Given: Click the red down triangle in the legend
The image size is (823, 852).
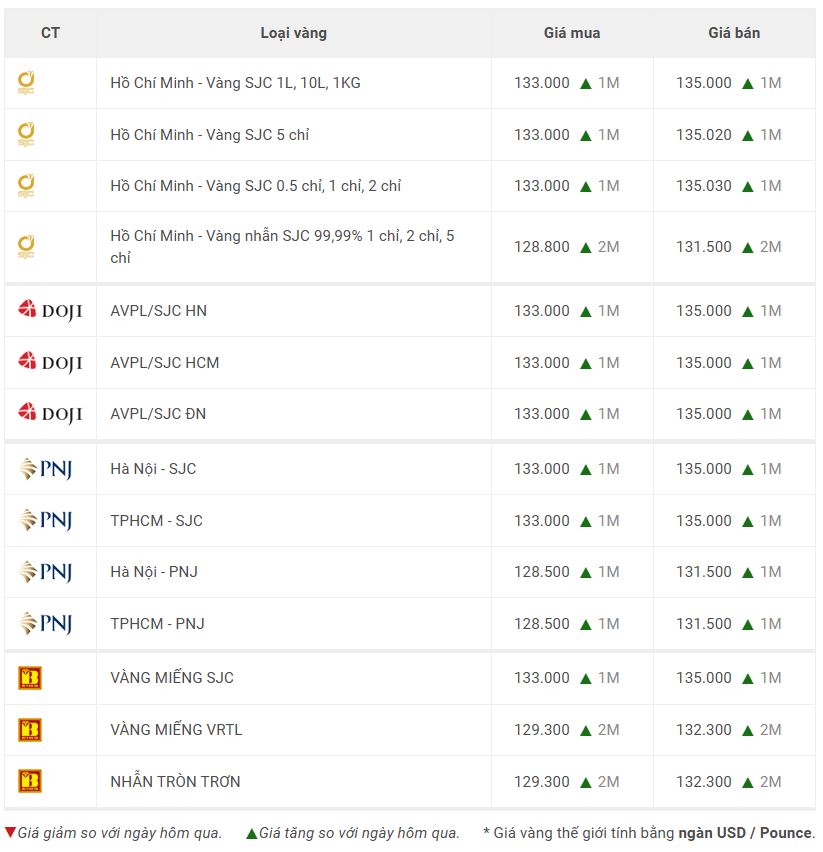Looking at the screenshot, I should coord(10,832).
